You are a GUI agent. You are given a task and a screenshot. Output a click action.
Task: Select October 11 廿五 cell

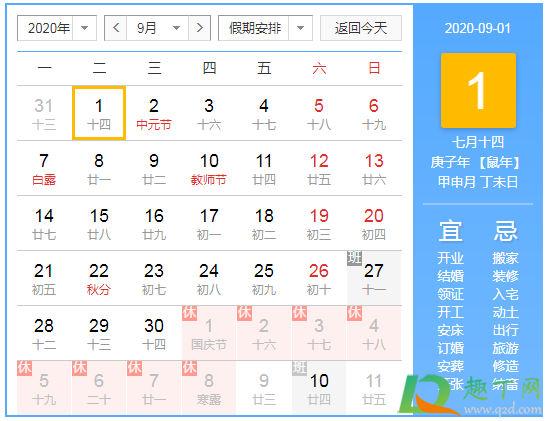[x=374, y=388]
